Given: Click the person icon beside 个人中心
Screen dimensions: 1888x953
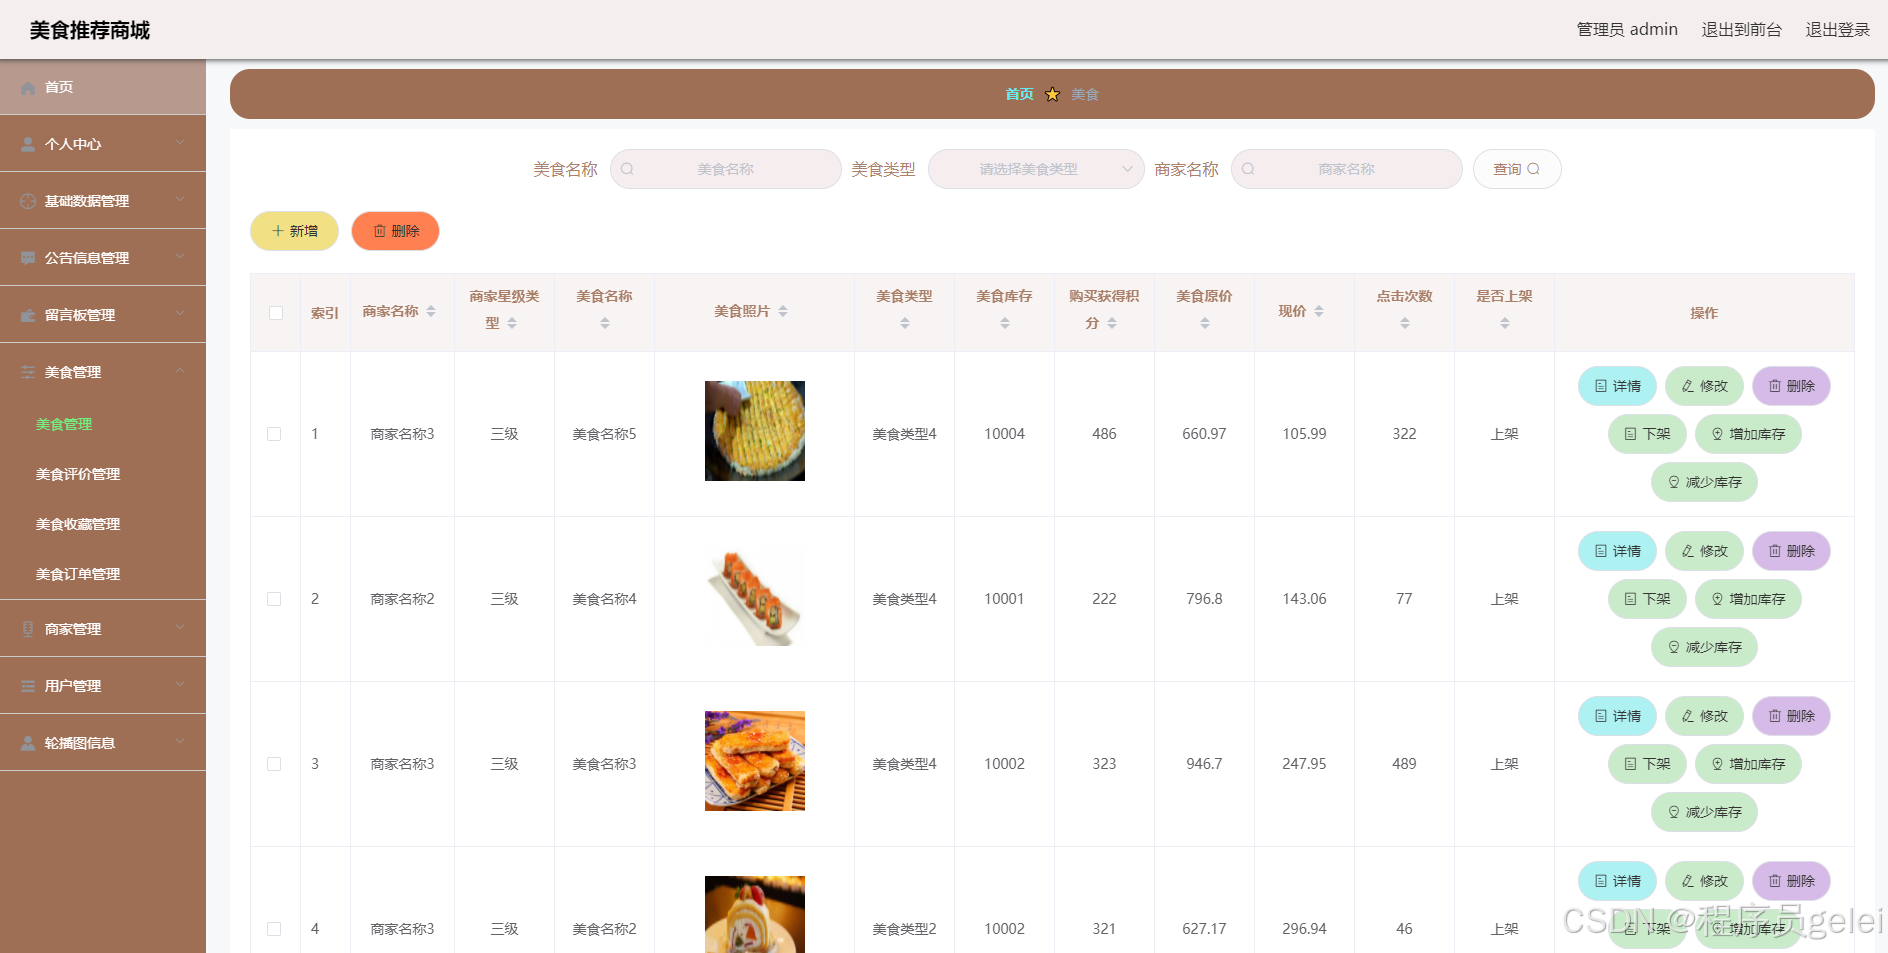Looking at the screenshot, I should pos(28,145).
